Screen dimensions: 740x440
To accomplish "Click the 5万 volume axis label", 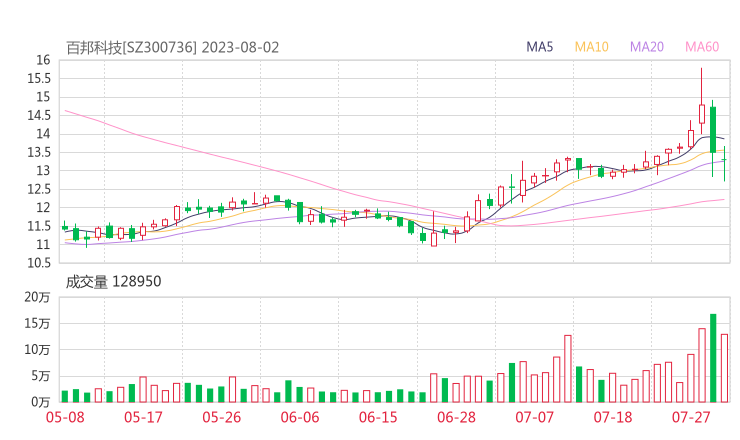I will [x=41, y=376].
